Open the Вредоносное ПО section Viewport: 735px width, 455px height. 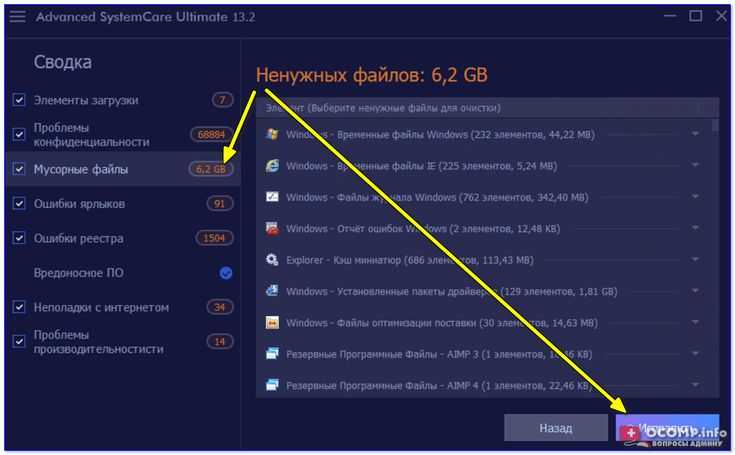click(x=79, y=273)
